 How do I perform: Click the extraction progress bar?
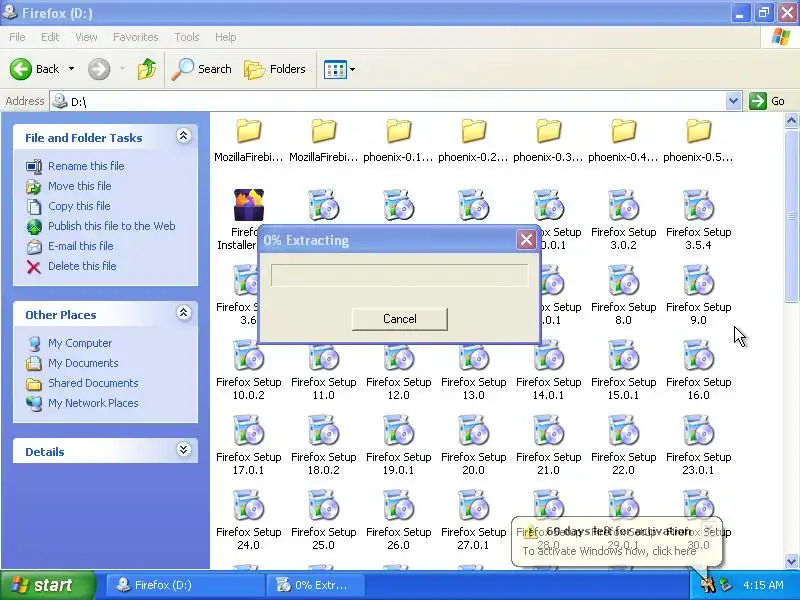tap(399, 276)
